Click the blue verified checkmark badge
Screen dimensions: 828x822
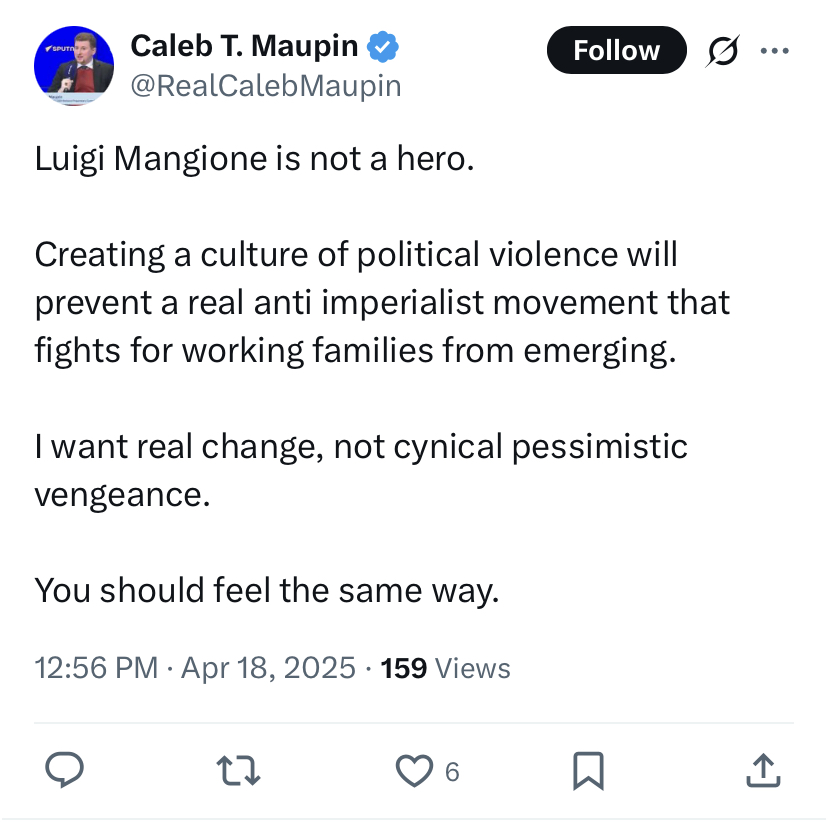pos(383,48)
